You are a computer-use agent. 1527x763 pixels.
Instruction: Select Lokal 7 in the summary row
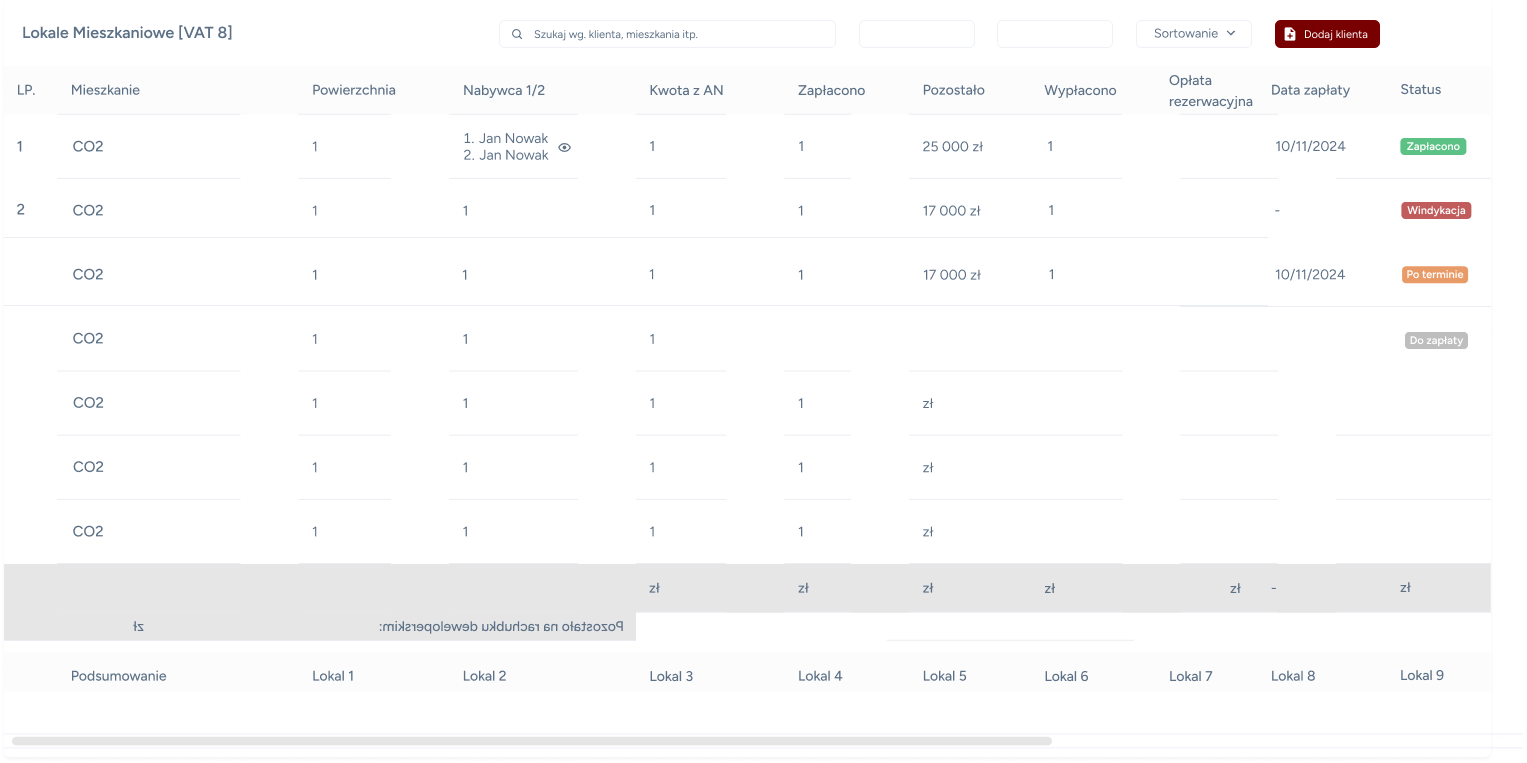tap(1190, 676)
